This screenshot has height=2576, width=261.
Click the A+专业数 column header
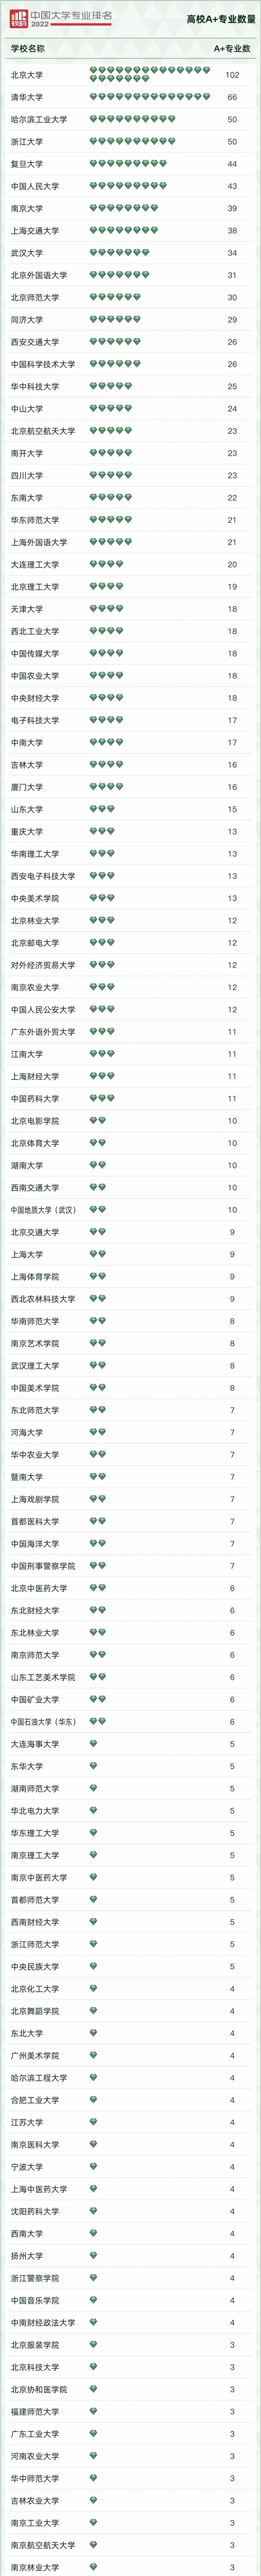tap(232, 48)
